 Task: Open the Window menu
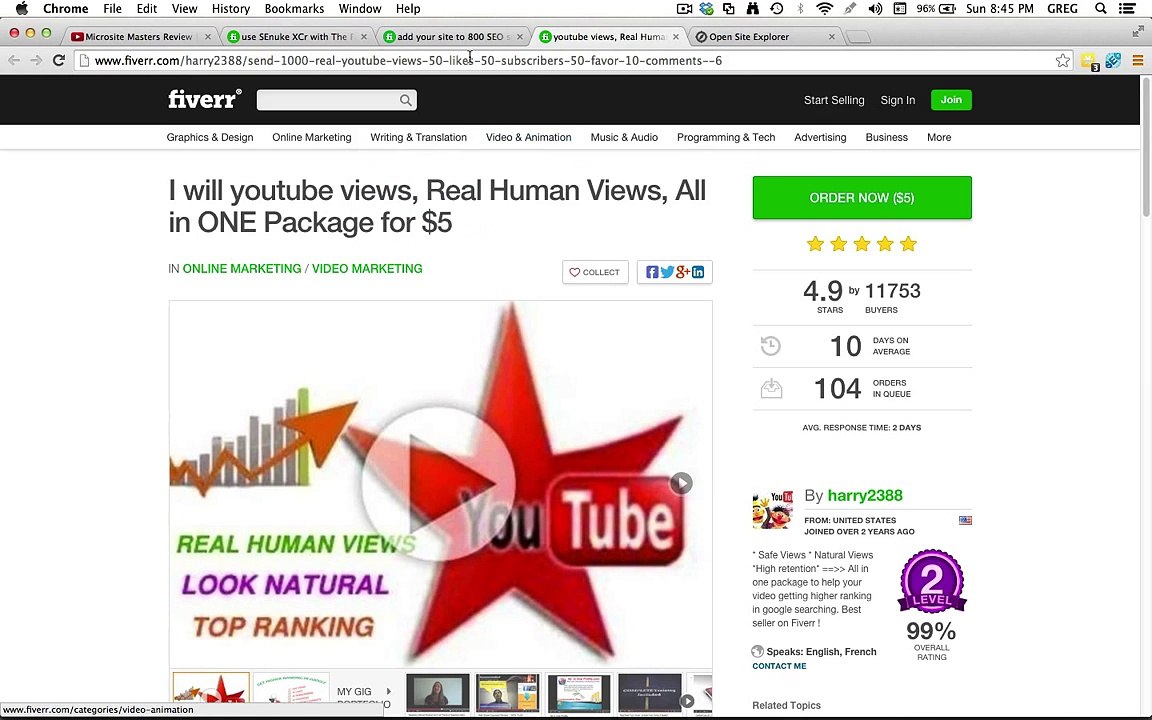point(360,9)
